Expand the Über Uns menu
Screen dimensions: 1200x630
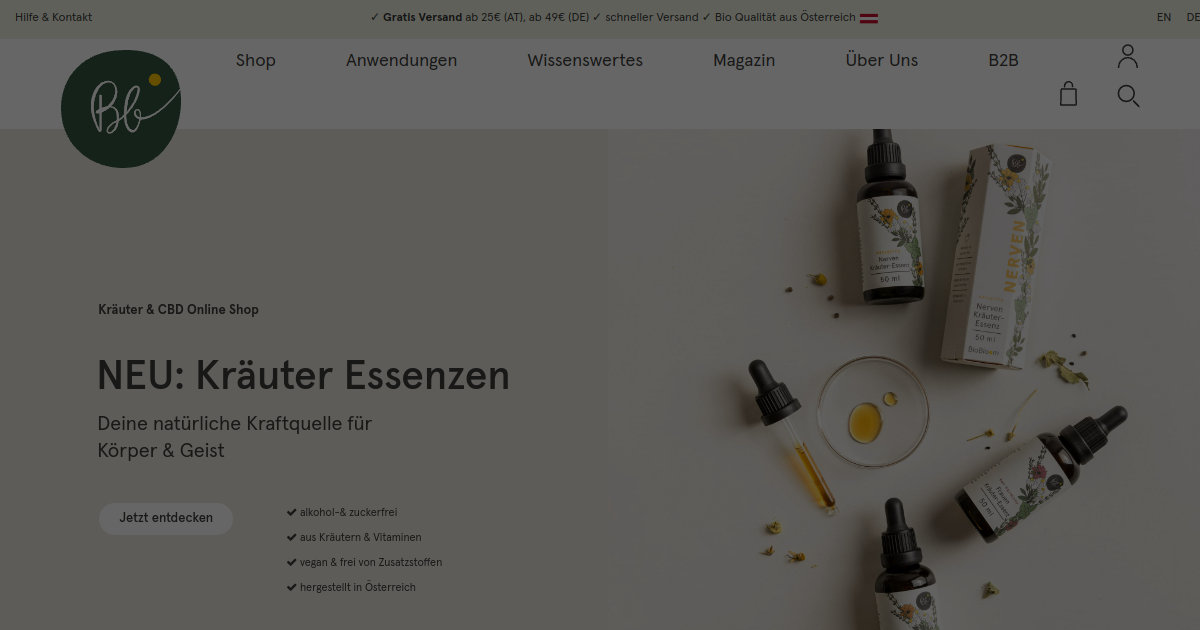coord(881,60)
